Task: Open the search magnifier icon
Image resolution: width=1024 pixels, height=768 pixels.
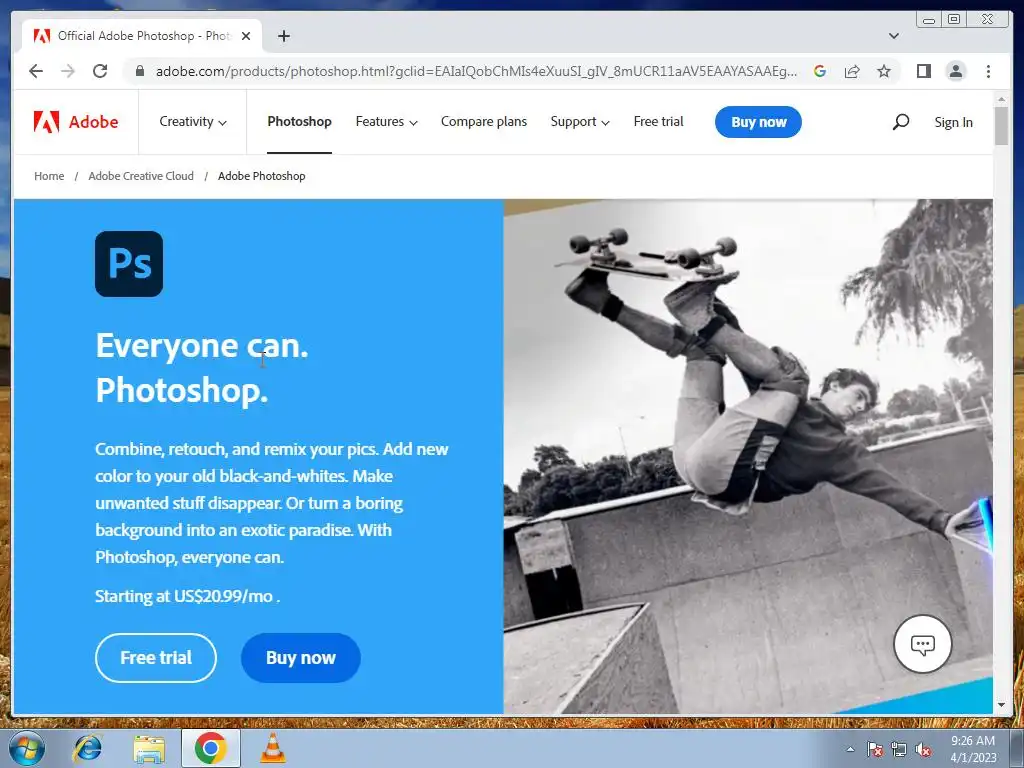Action: [x=901, y=121]
